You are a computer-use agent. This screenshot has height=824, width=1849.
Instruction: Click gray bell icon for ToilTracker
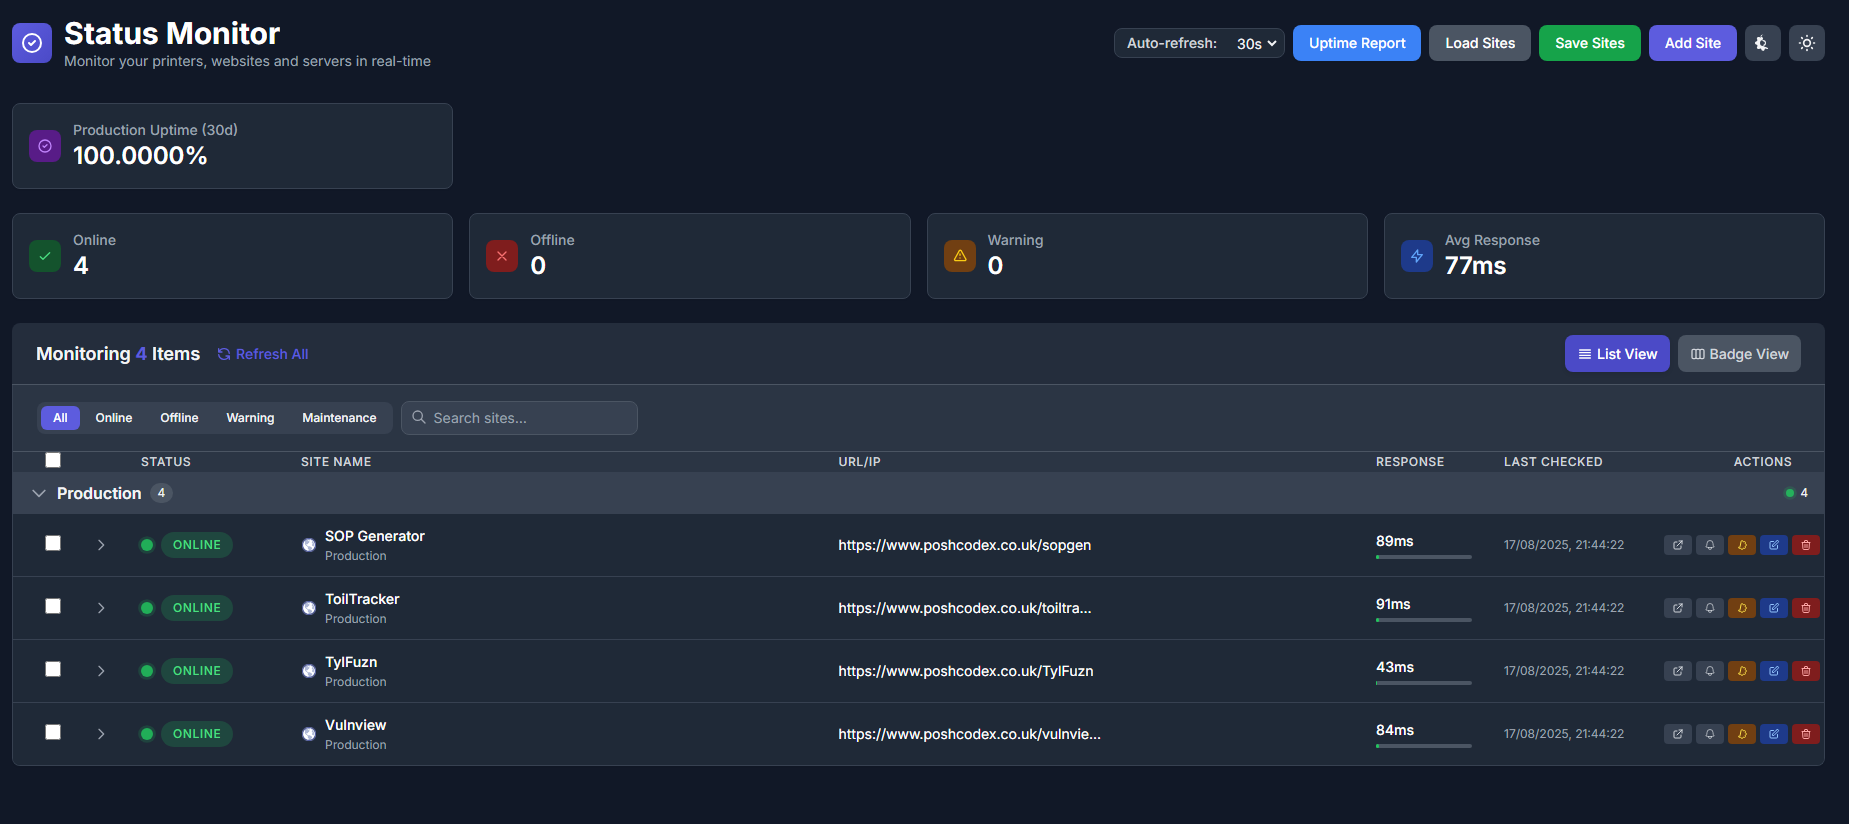point(1710,608)
